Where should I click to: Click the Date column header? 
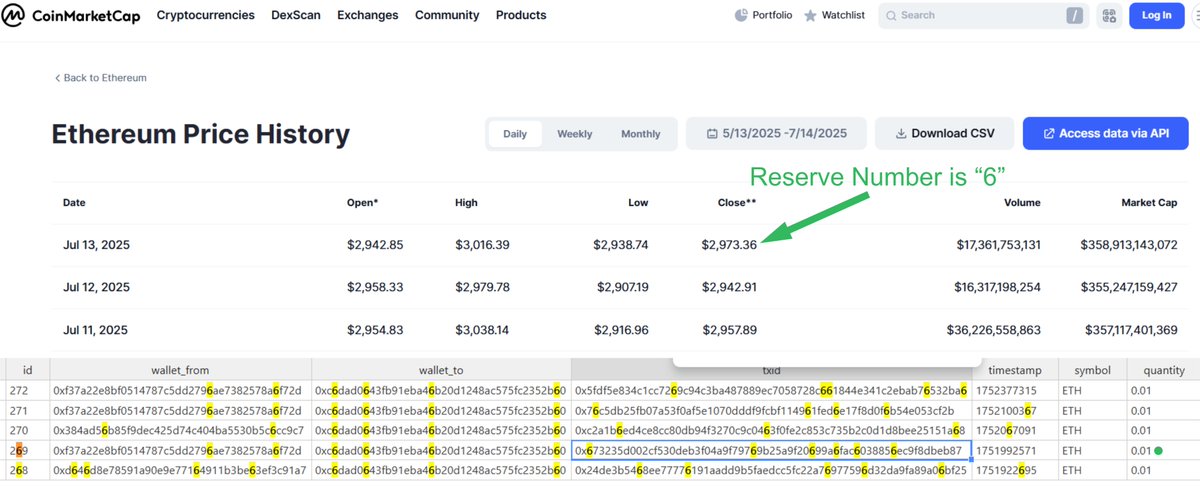tap(74, 202)
